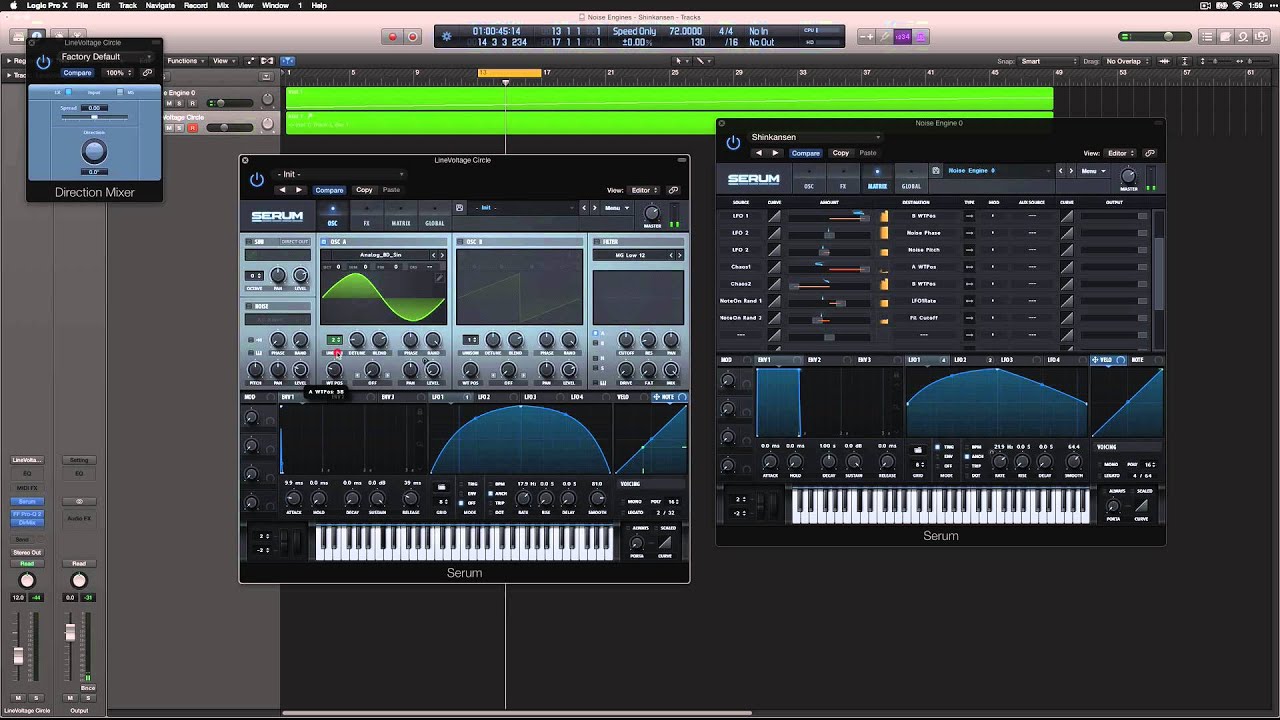Click link icon in LineVoltage Circle window
The width and height of the screenshot is (1280, 720).
point(673,190)
